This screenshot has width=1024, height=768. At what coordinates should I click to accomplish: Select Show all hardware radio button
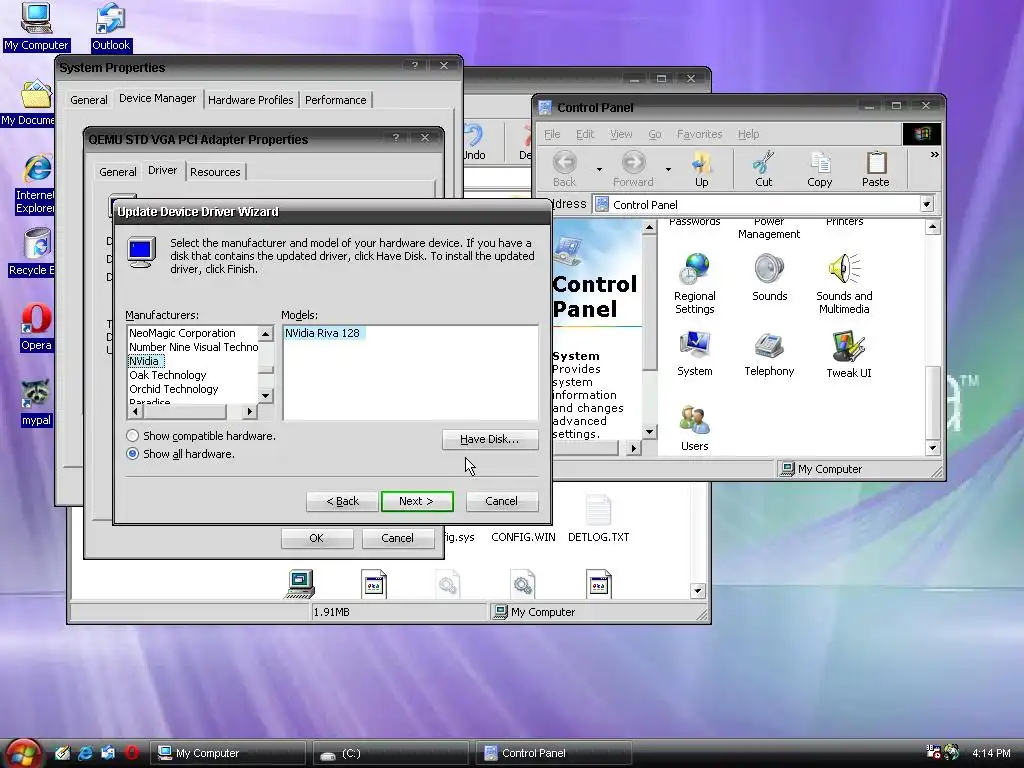pyautogui.click(x=133, y=454)
